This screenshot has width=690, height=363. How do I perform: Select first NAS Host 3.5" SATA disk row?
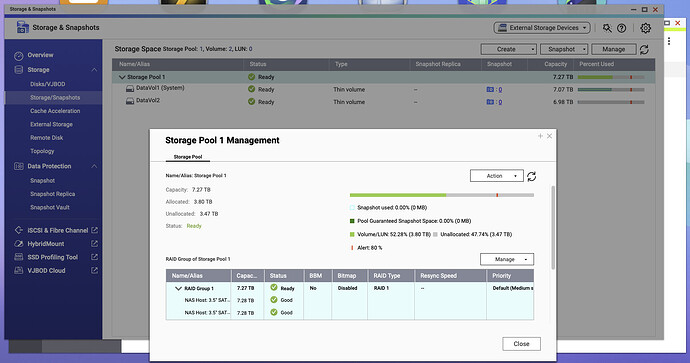pos(349,300)
